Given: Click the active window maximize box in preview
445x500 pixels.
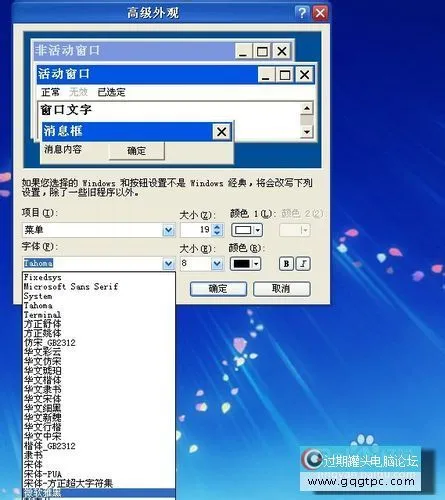Looking at the screenshot, I should [285, 75].
